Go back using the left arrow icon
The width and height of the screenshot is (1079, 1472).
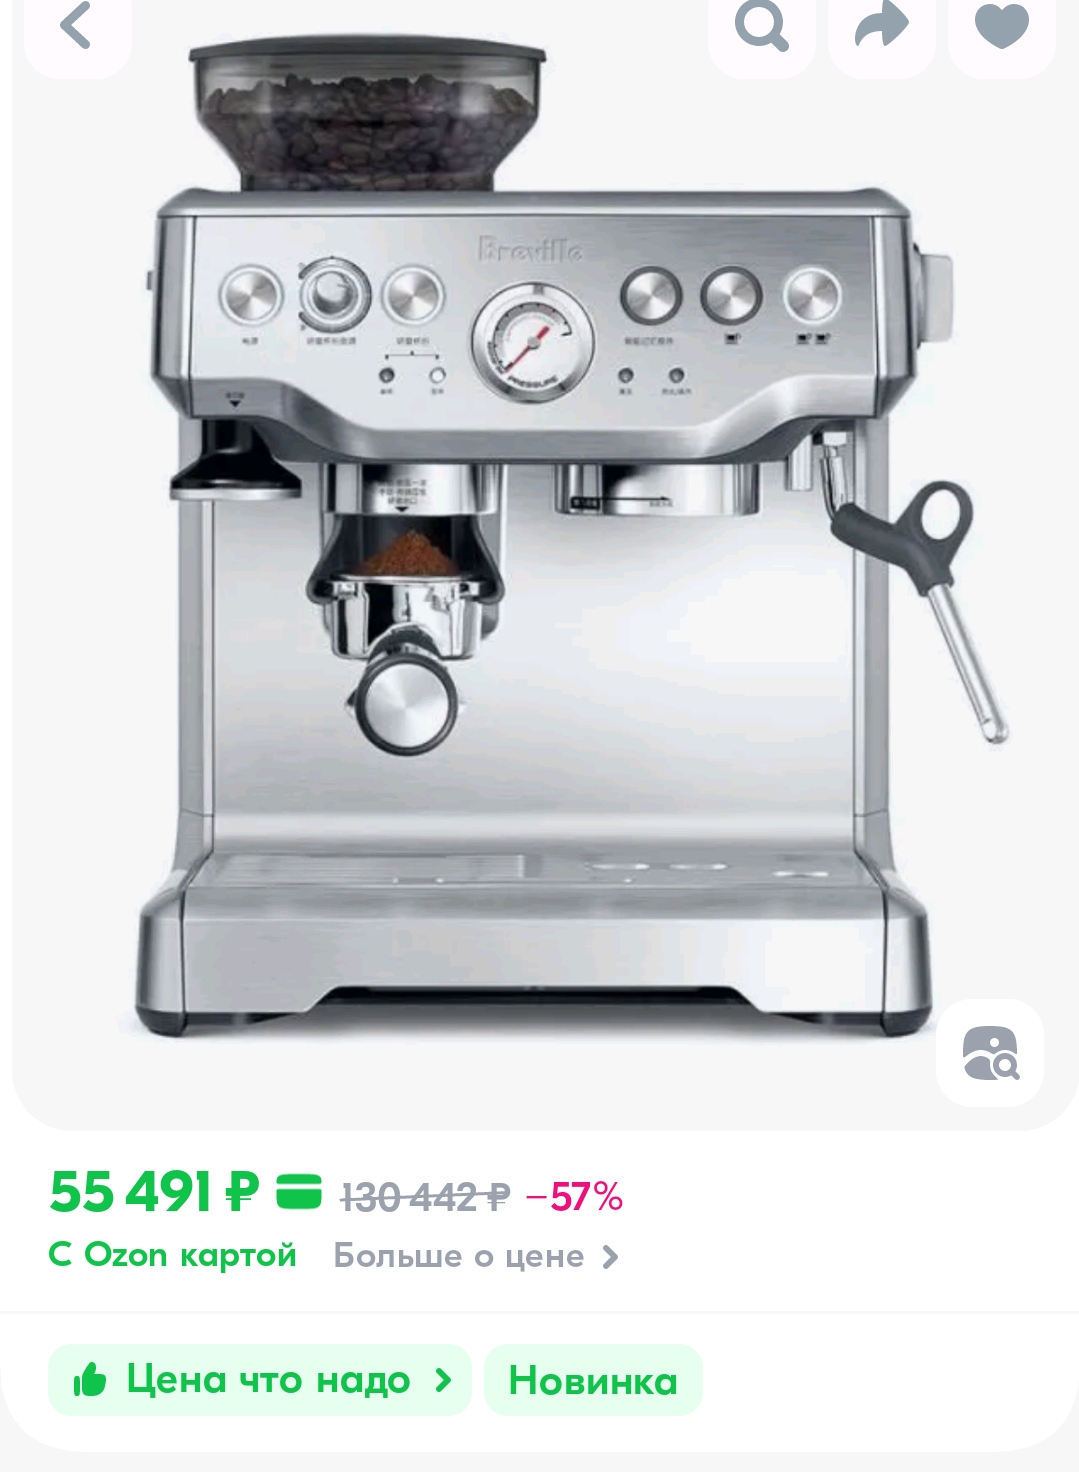click(x=77, y=28)
